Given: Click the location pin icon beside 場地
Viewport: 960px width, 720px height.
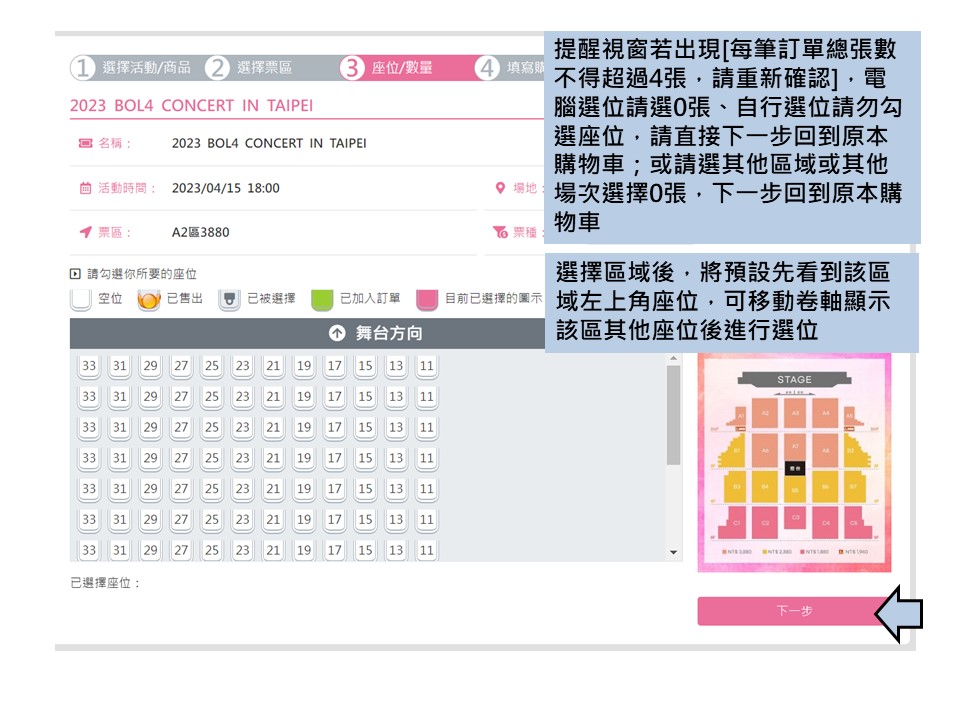Looking at the screenshot, I should (500, 188).
